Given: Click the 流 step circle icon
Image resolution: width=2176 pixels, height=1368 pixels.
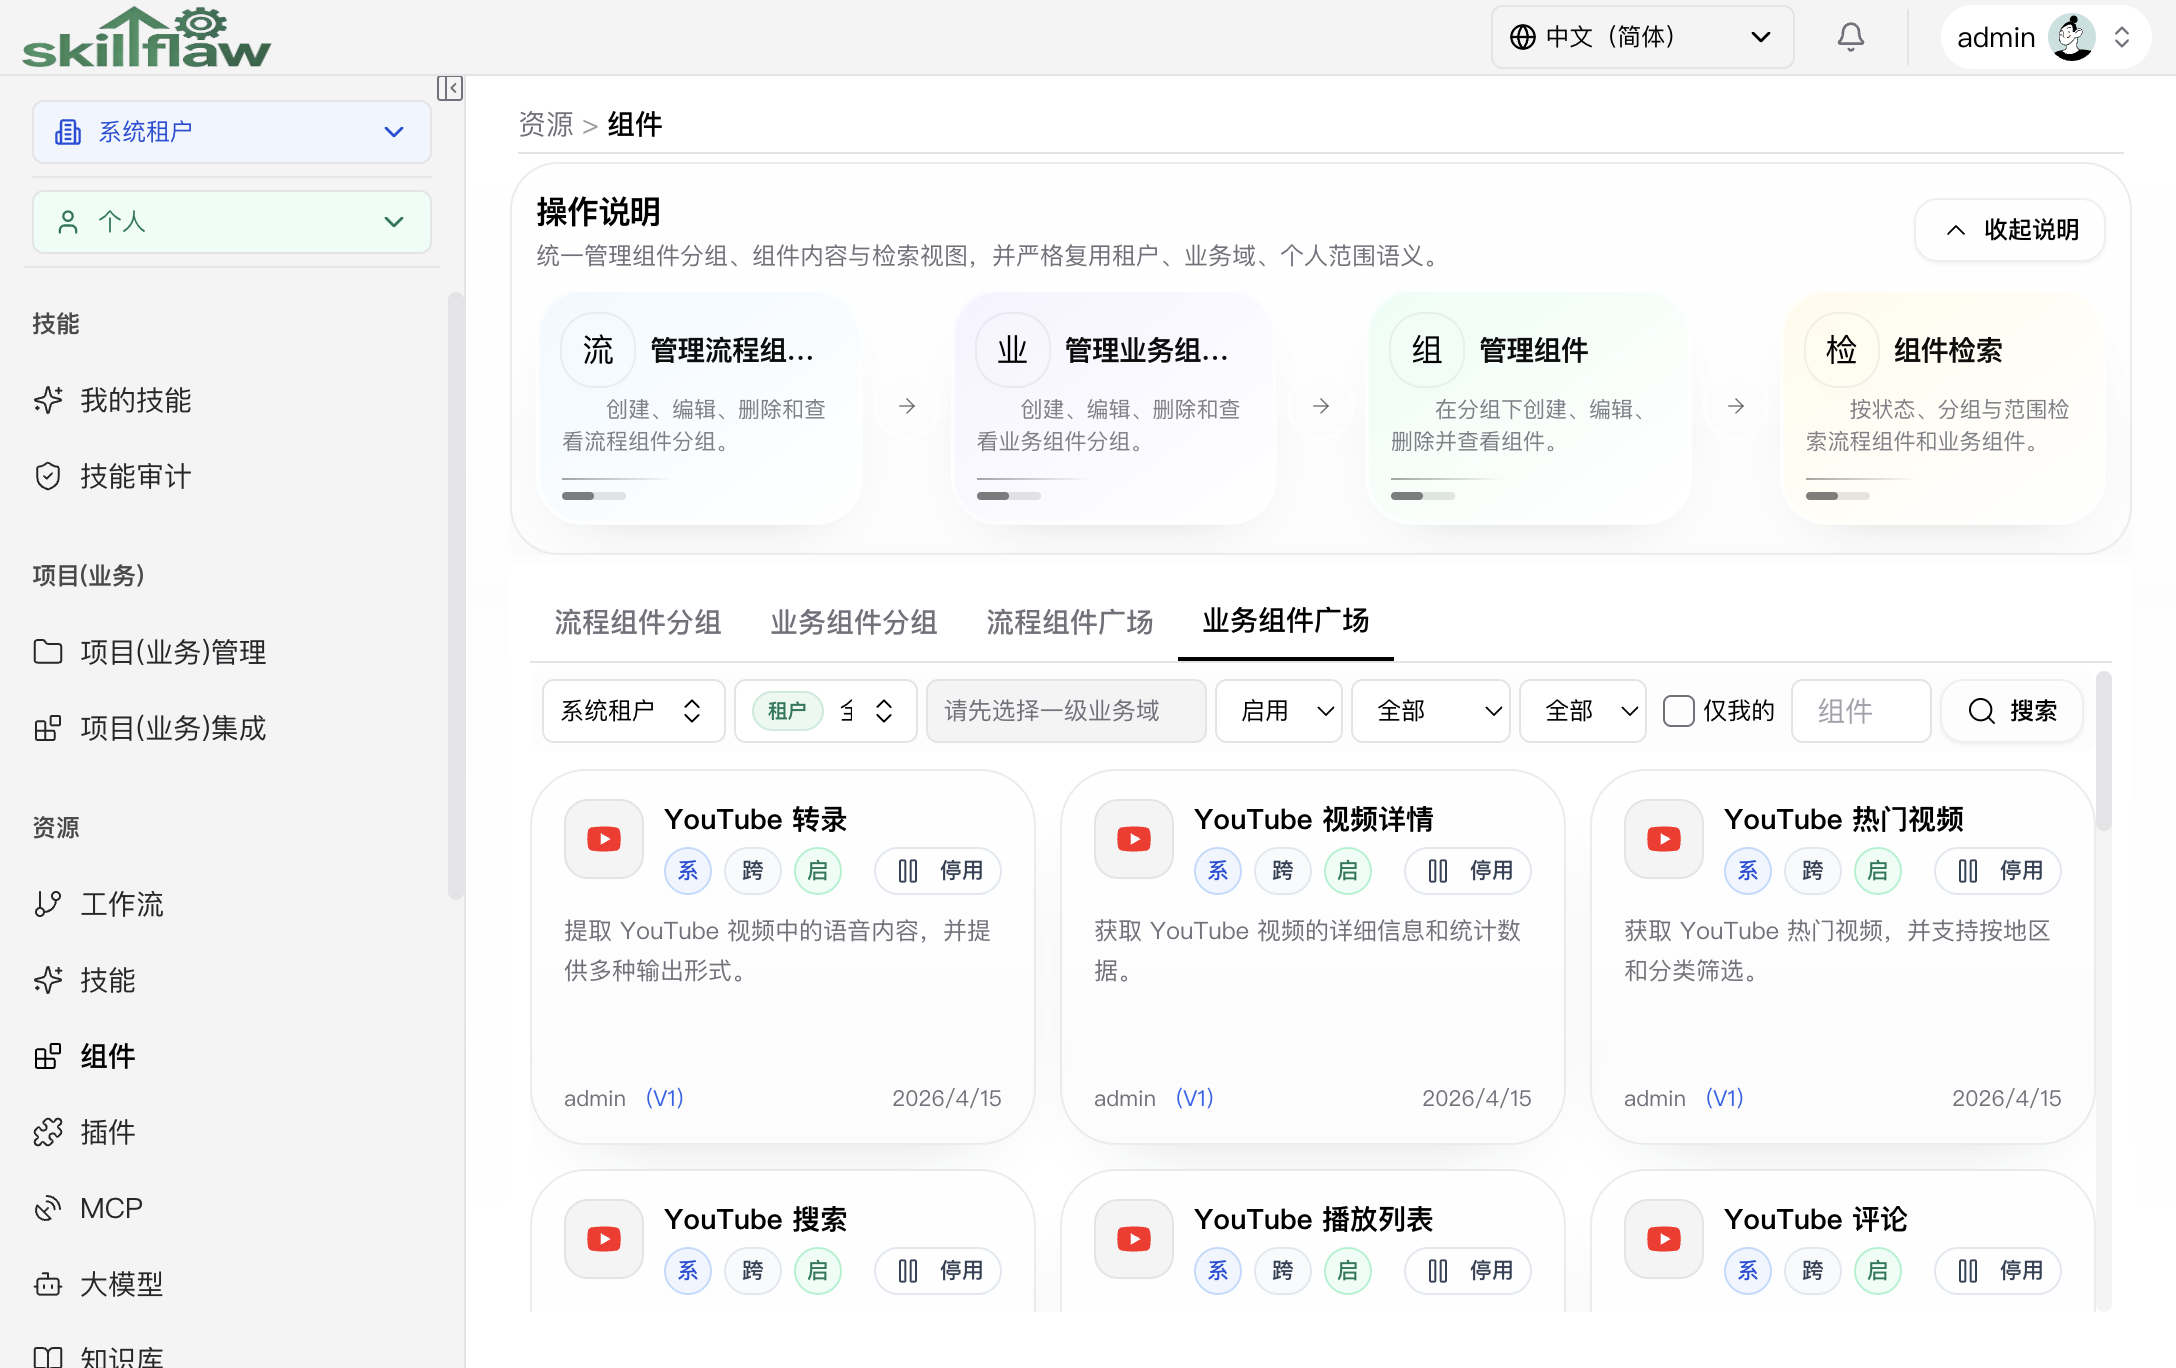Looking at the screenshot, I should (x=598, y=350).
